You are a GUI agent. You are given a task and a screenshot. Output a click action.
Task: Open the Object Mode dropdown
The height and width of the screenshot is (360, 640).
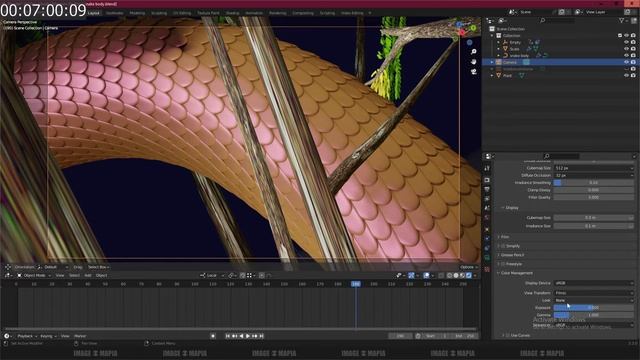tap(34, 276)
